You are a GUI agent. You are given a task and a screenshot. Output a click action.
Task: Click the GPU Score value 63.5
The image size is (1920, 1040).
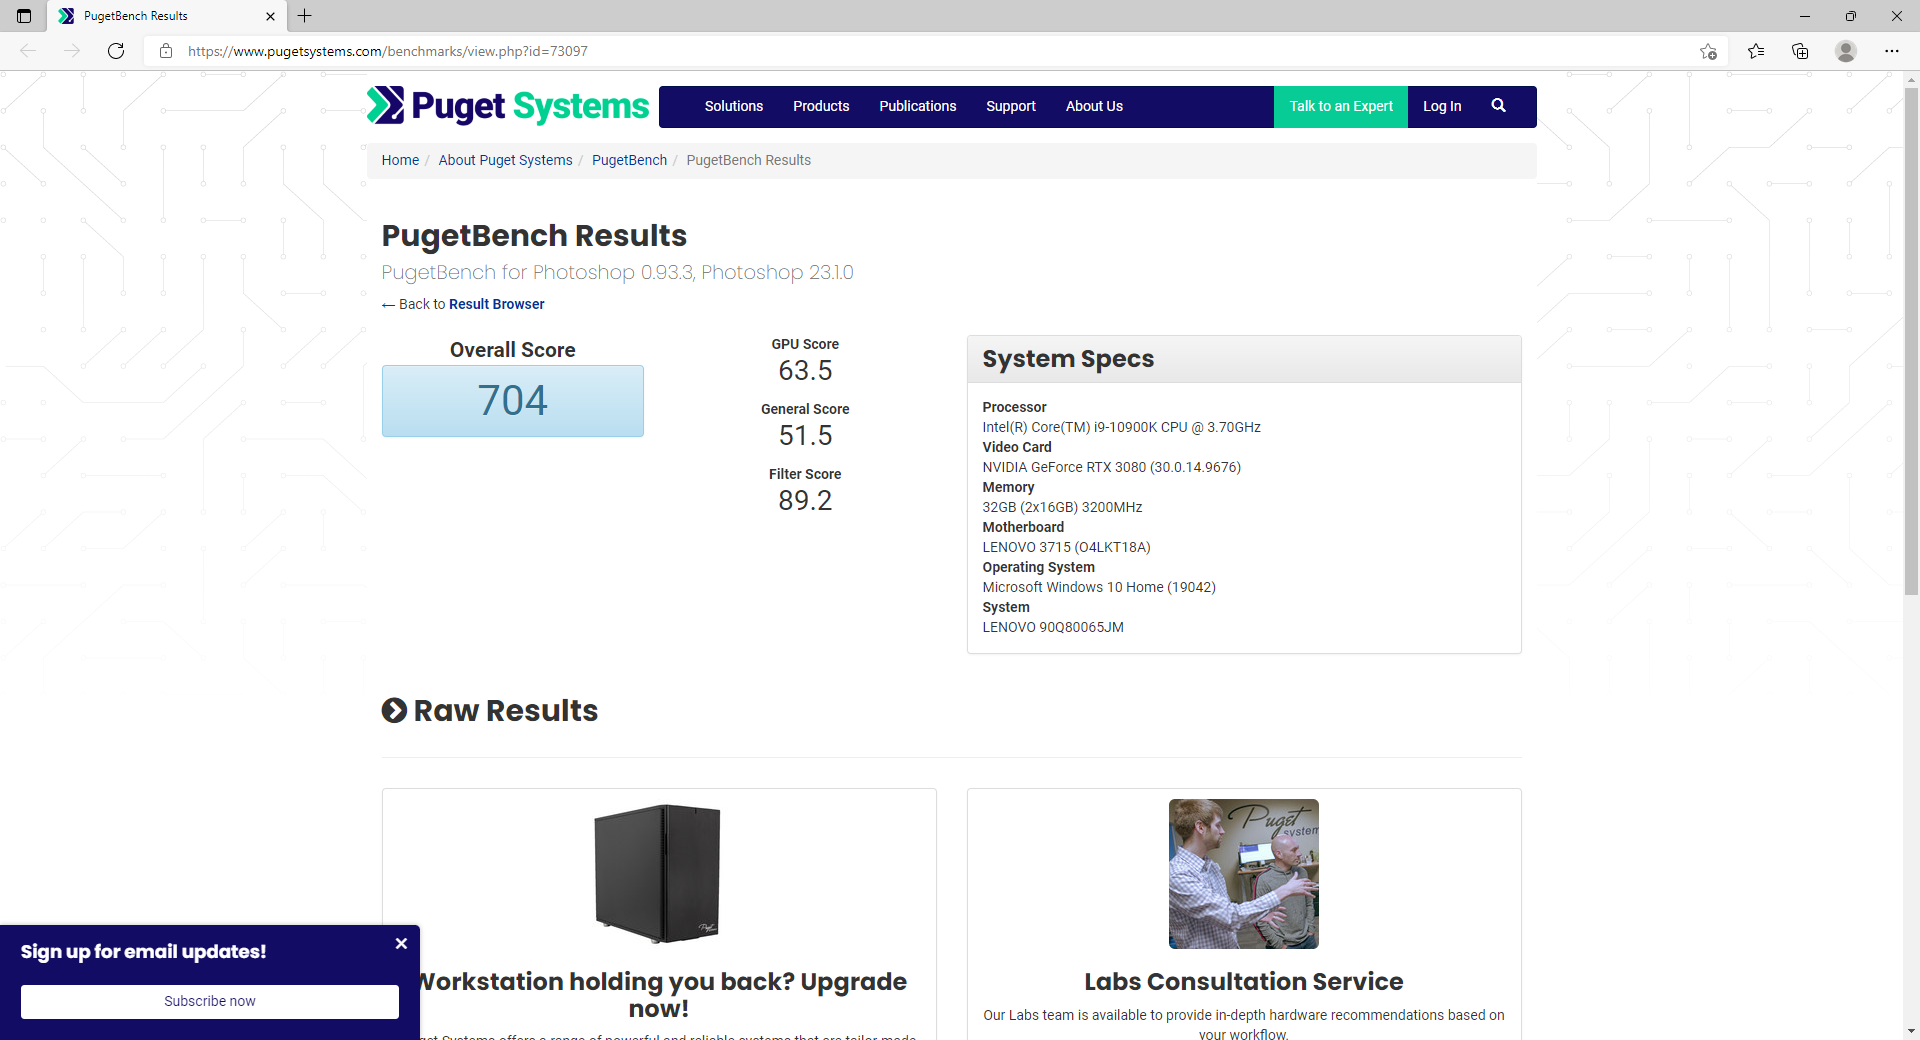click(805, 371)
